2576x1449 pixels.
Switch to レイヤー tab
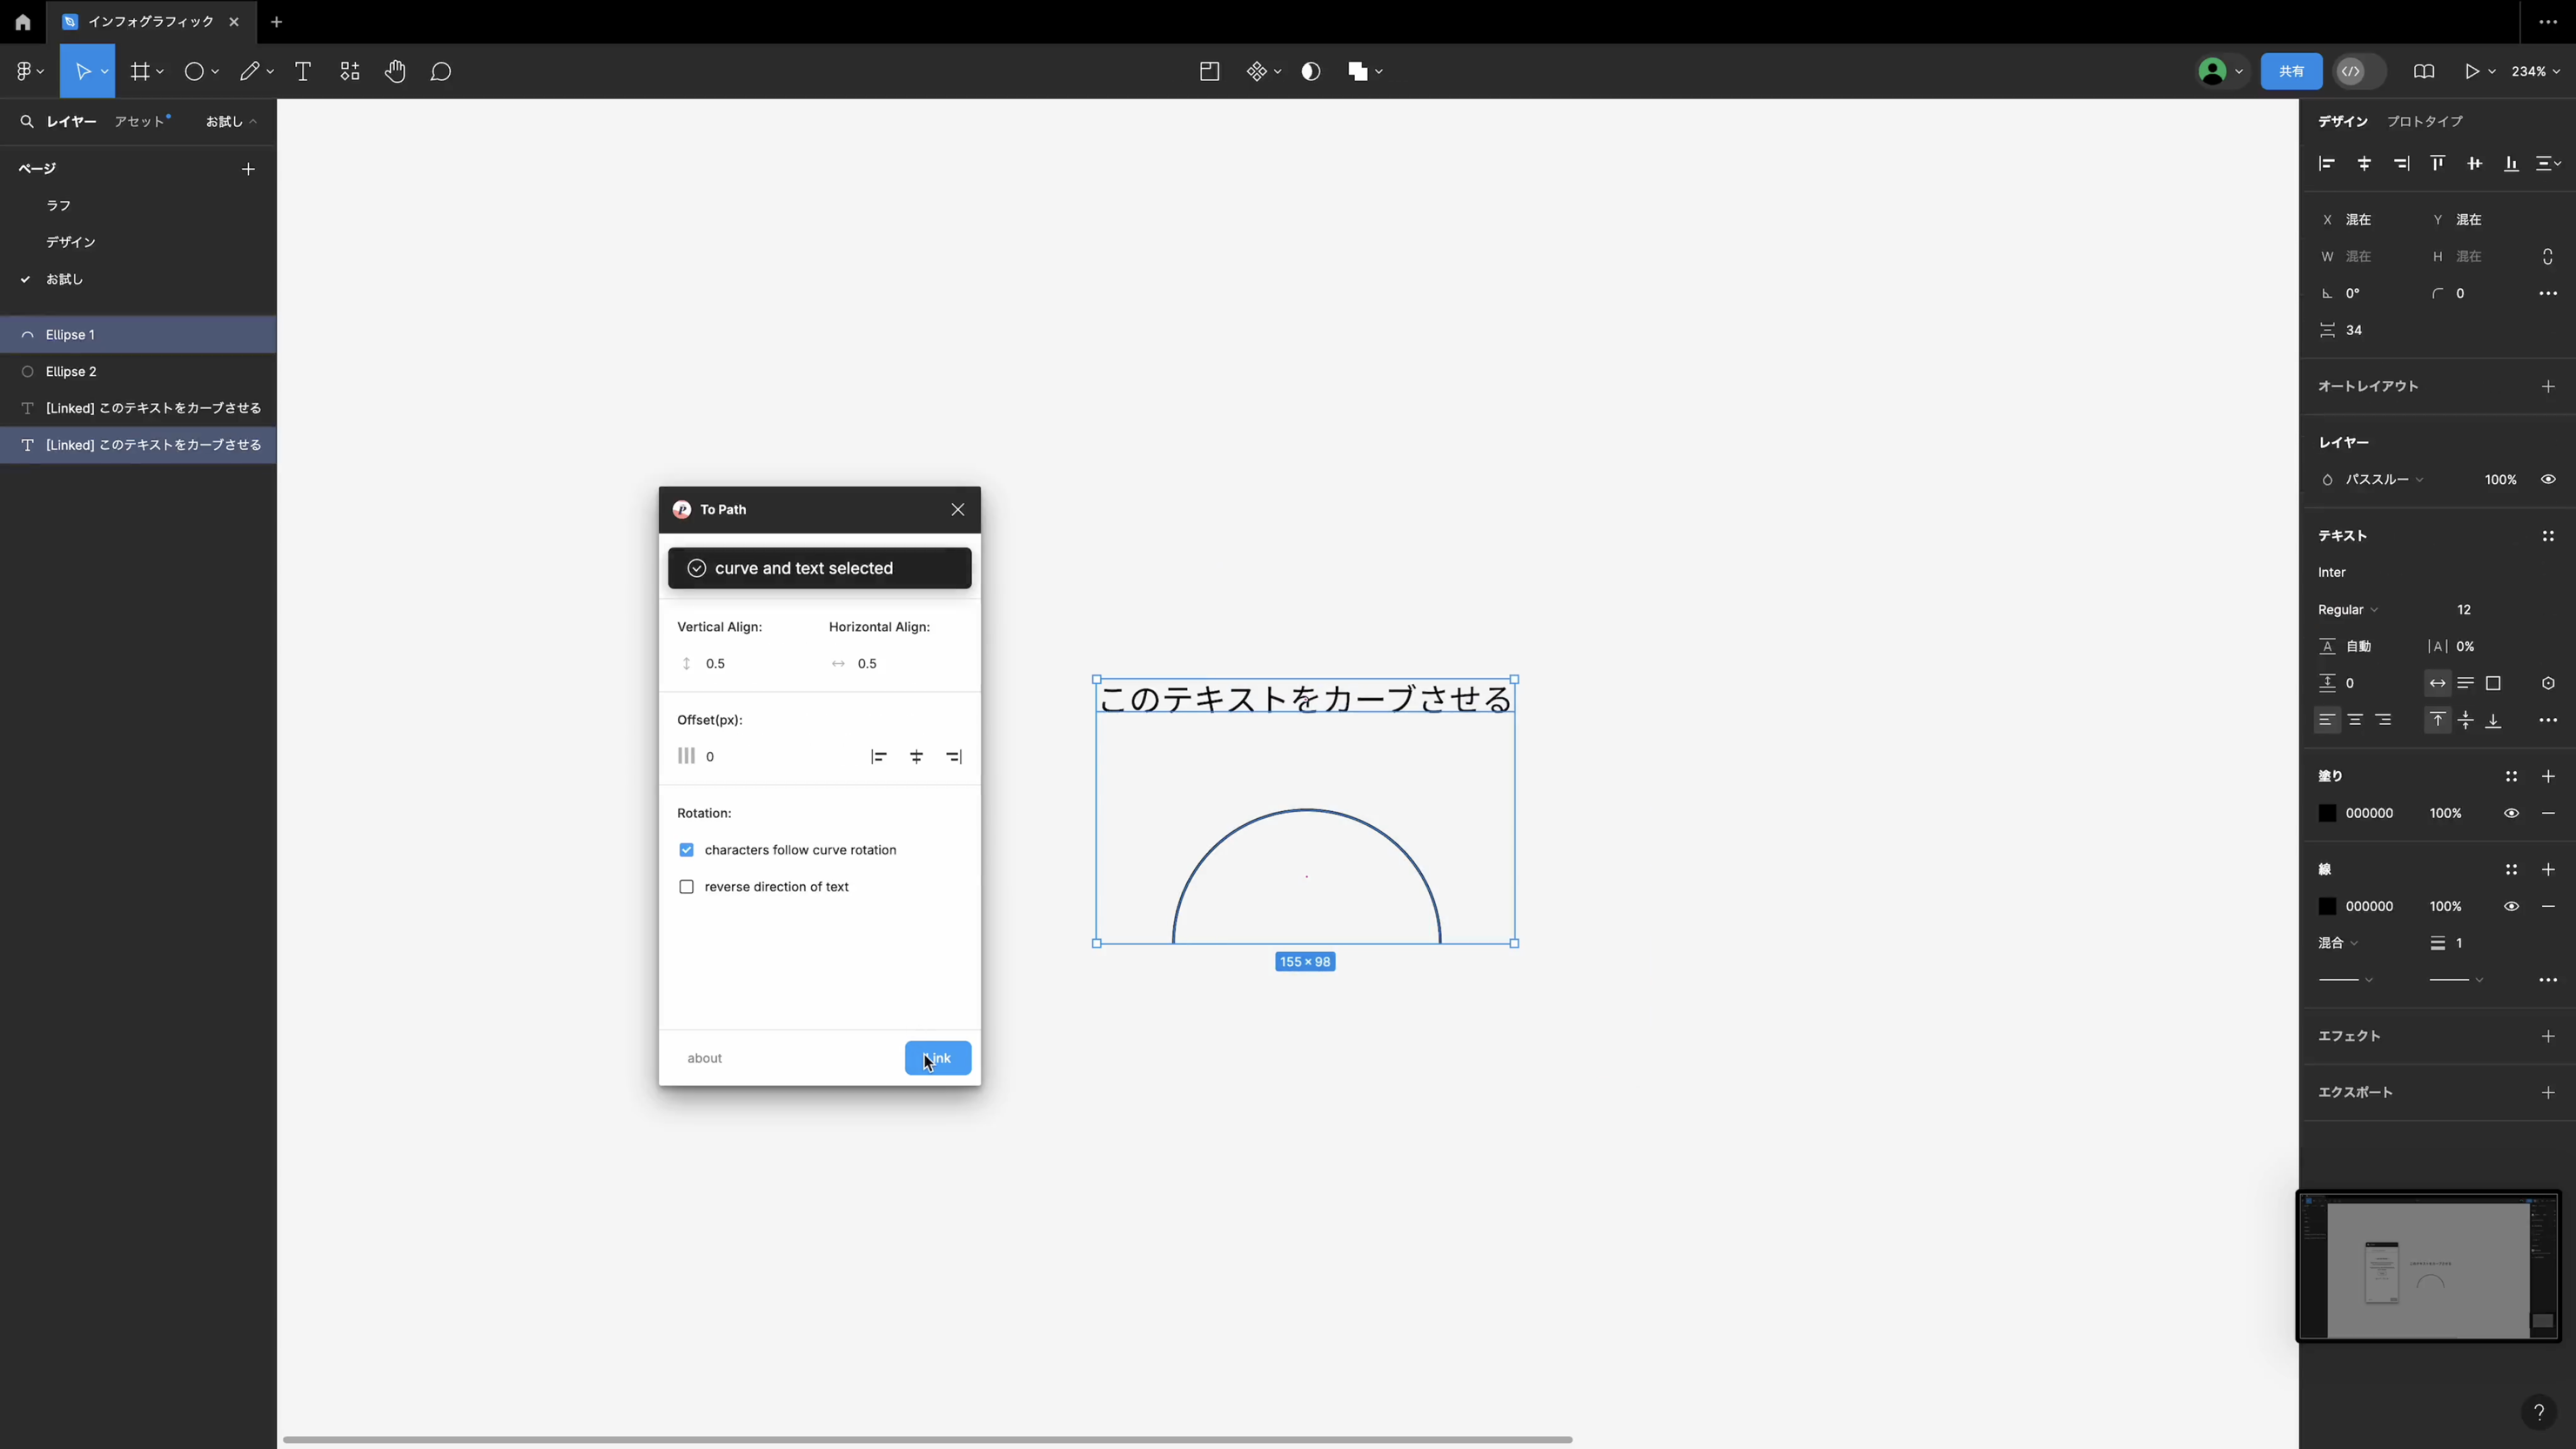coord(72,122)
